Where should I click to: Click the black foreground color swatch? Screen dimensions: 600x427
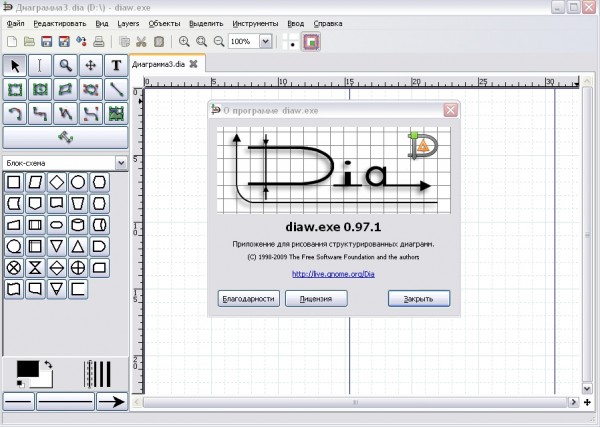coord(28,369)
